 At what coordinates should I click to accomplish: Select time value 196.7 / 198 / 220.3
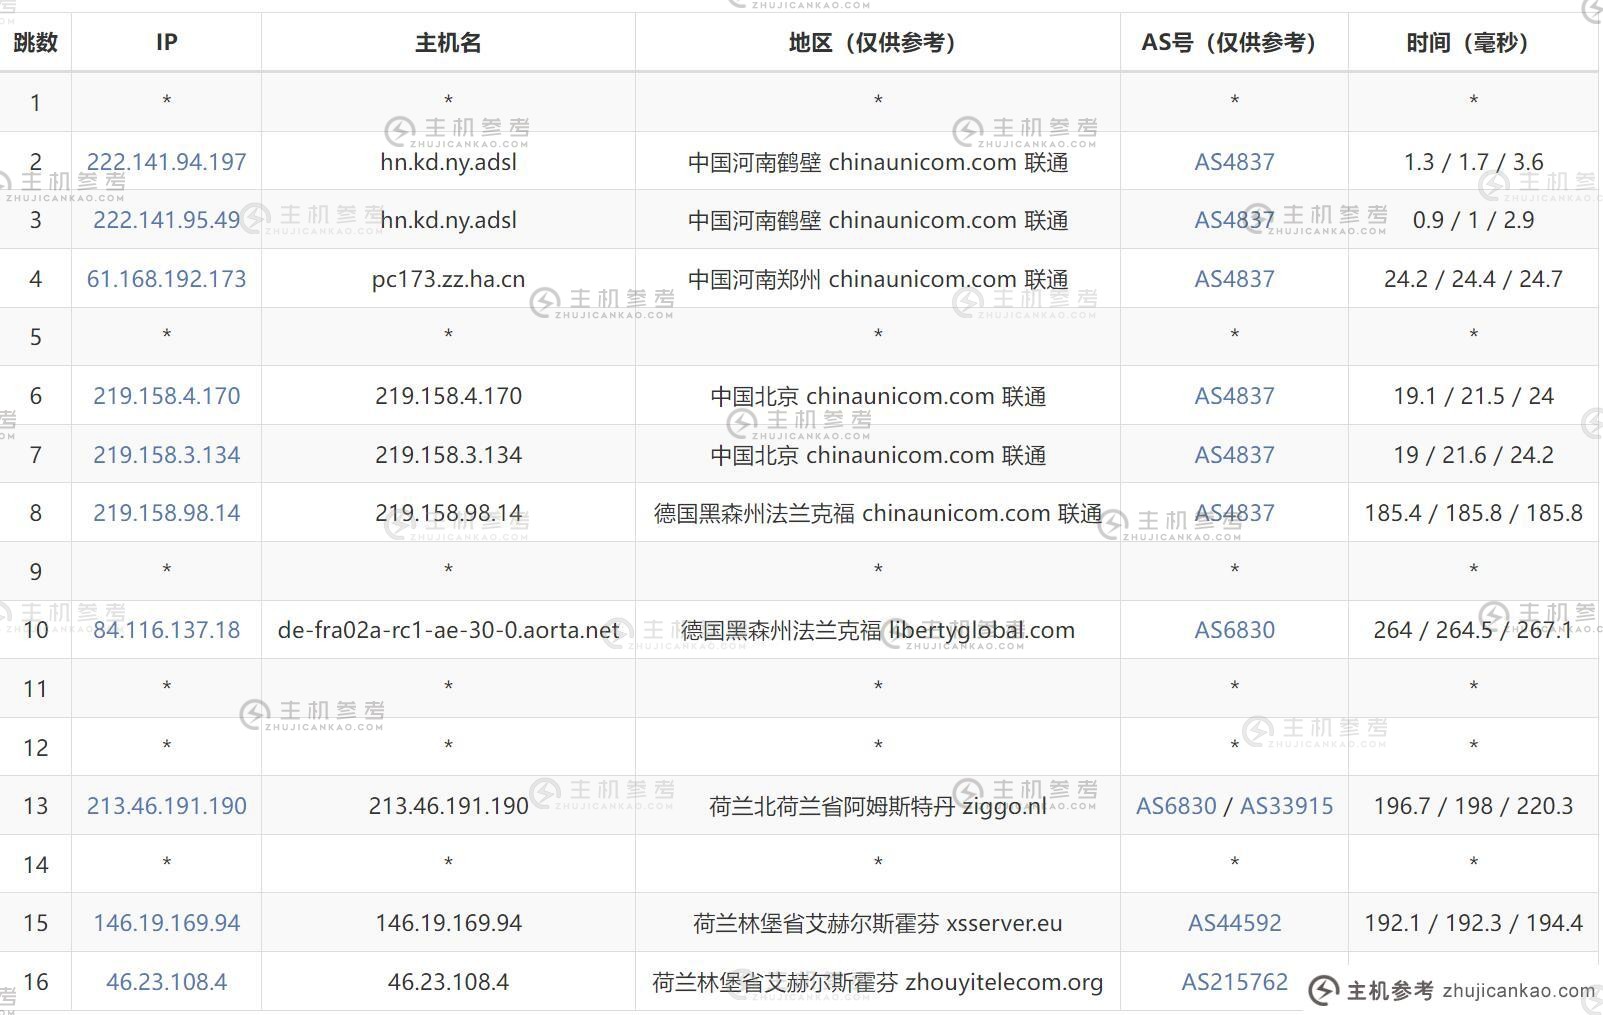1473,806
